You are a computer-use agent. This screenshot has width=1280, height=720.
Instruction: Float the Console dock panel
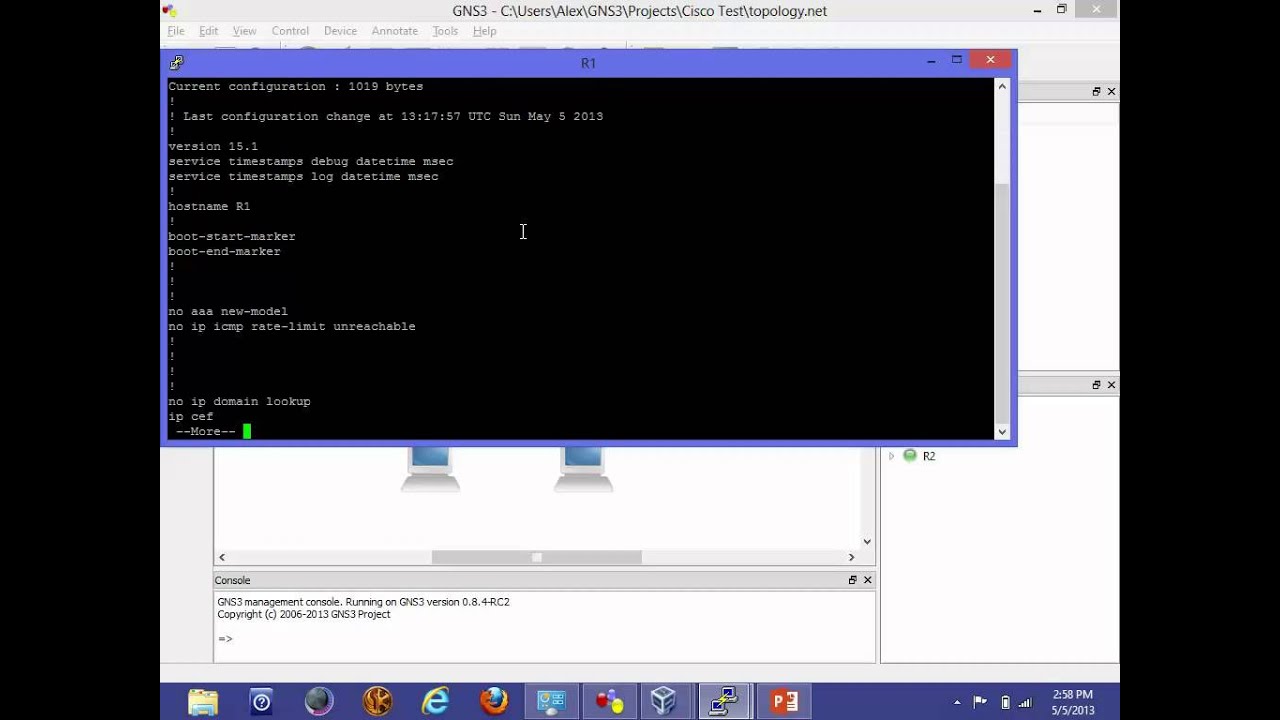coord(852,580)
